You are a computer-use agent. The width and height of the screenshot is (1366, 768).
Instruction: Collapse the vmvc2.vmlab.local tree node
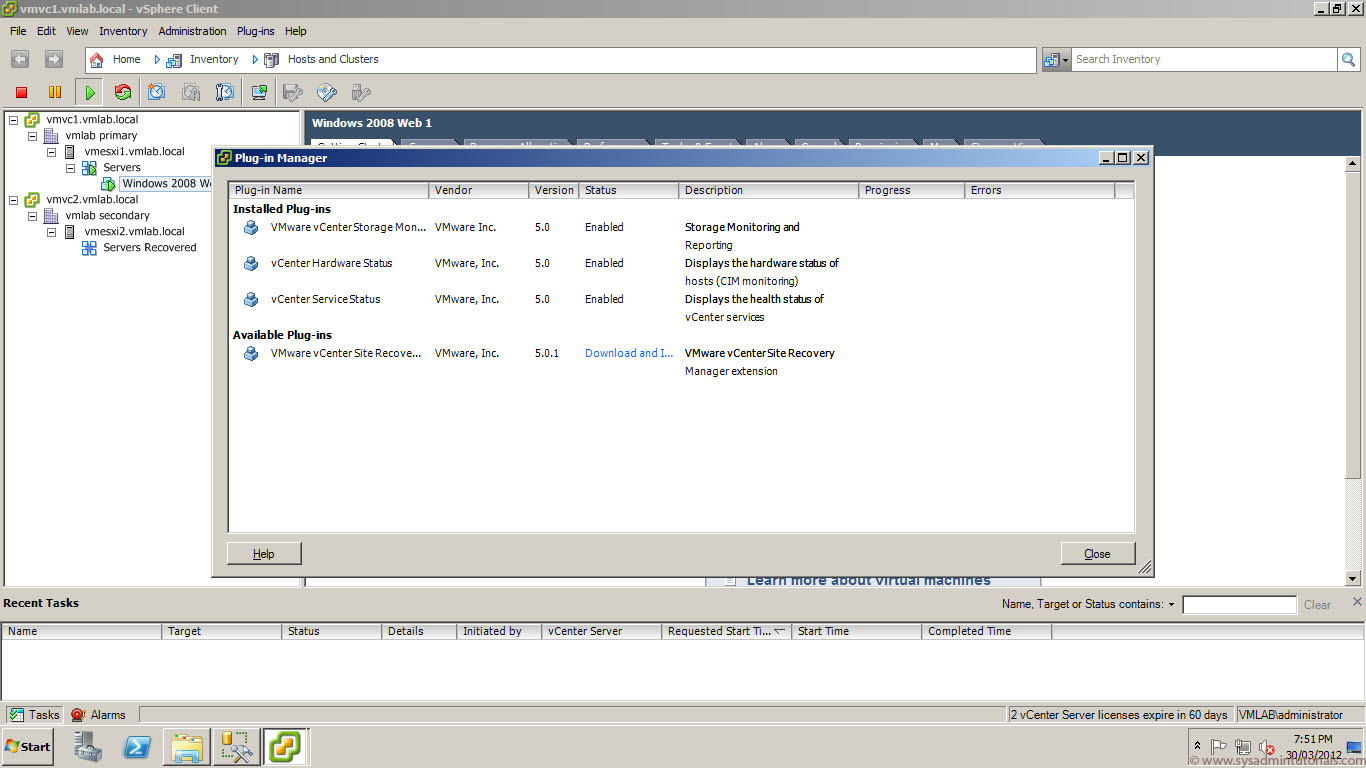[x=13, y=200]
